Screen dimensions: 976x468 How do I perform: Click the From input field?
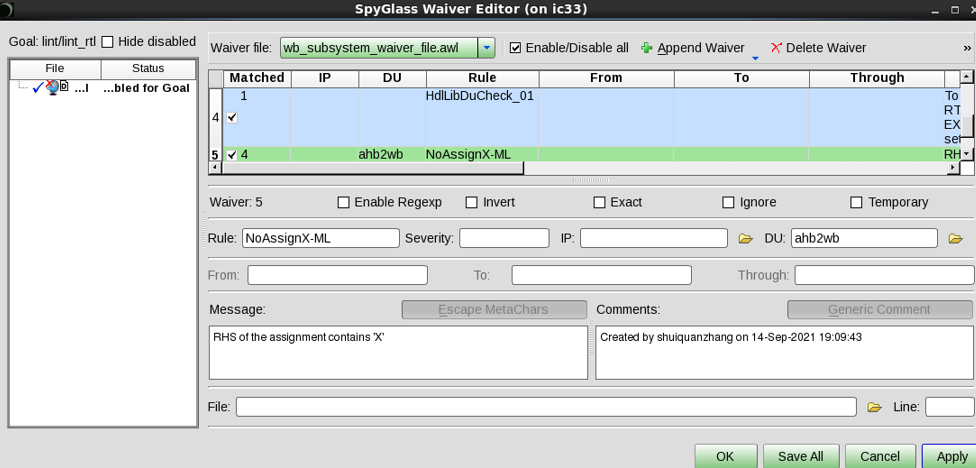337,275
